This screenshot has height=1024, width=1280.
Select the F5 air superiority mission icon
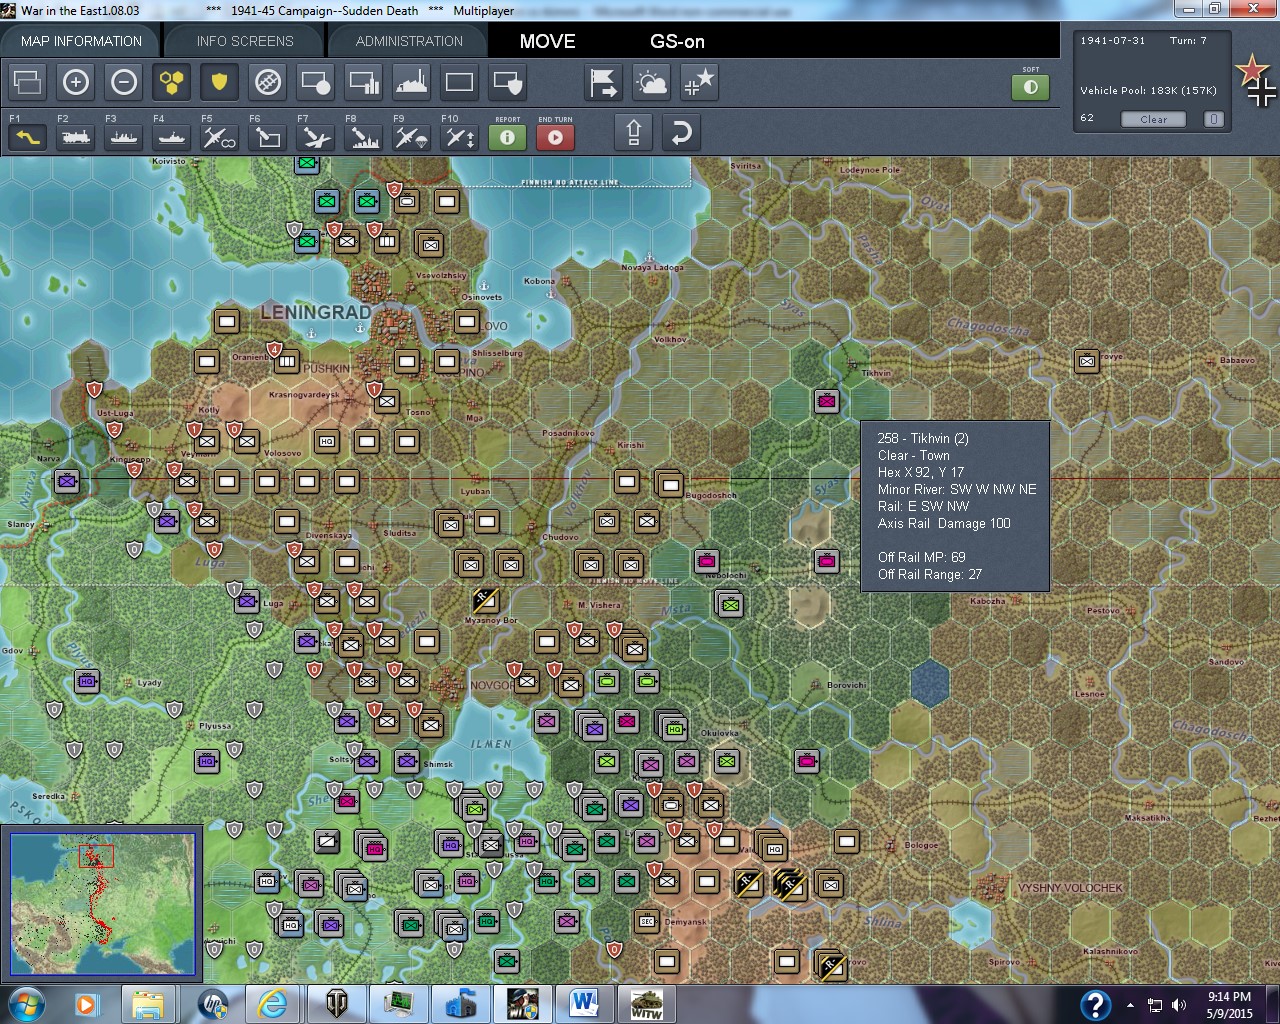click(x=219, y=137)
